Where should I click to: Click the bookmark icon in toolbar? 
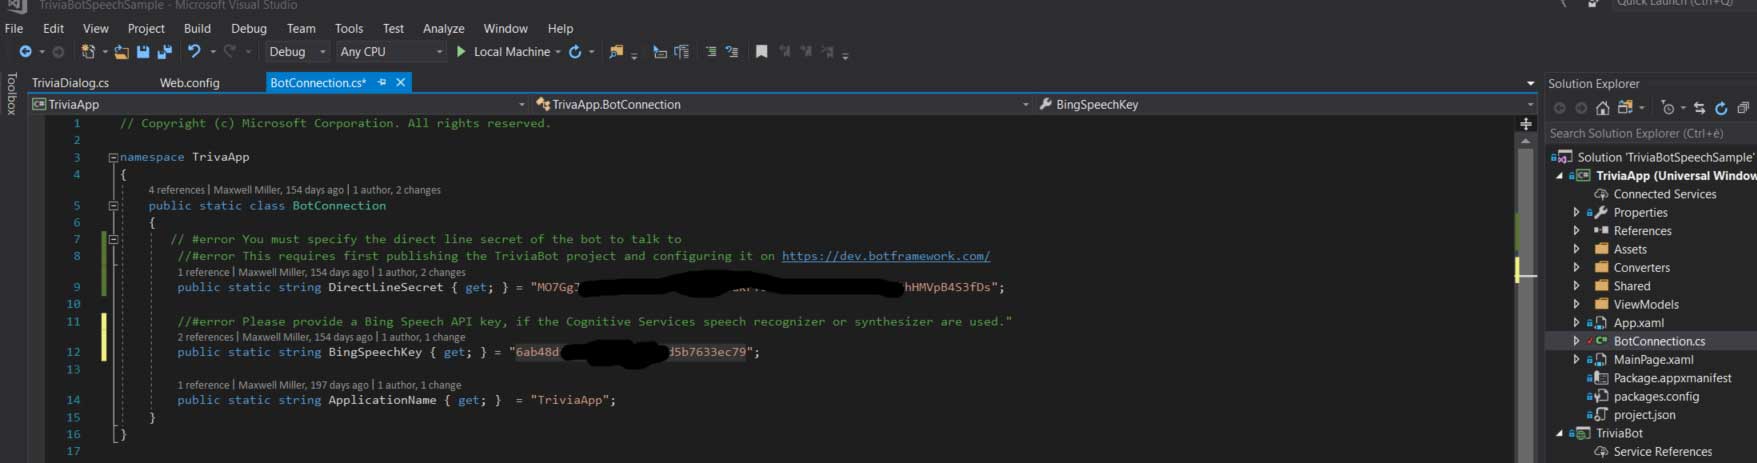tap(761, 52)
